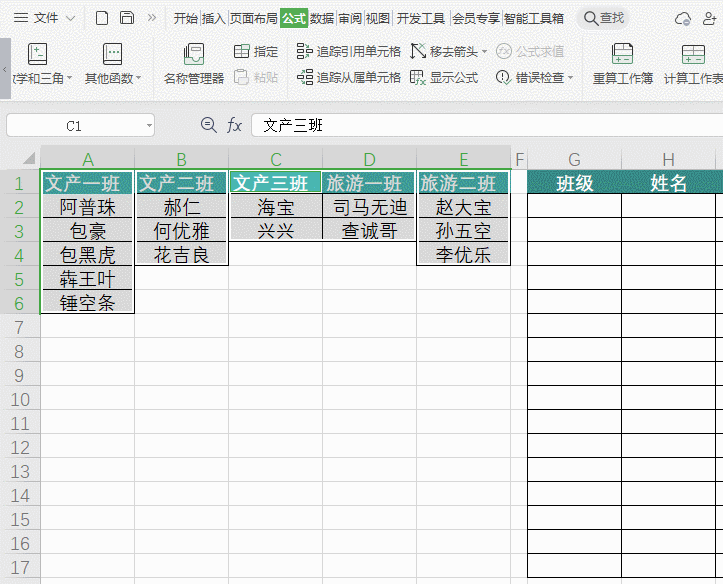Screen dimensions: 723x584
Task: Select column G header
Action: pos(575,159)
